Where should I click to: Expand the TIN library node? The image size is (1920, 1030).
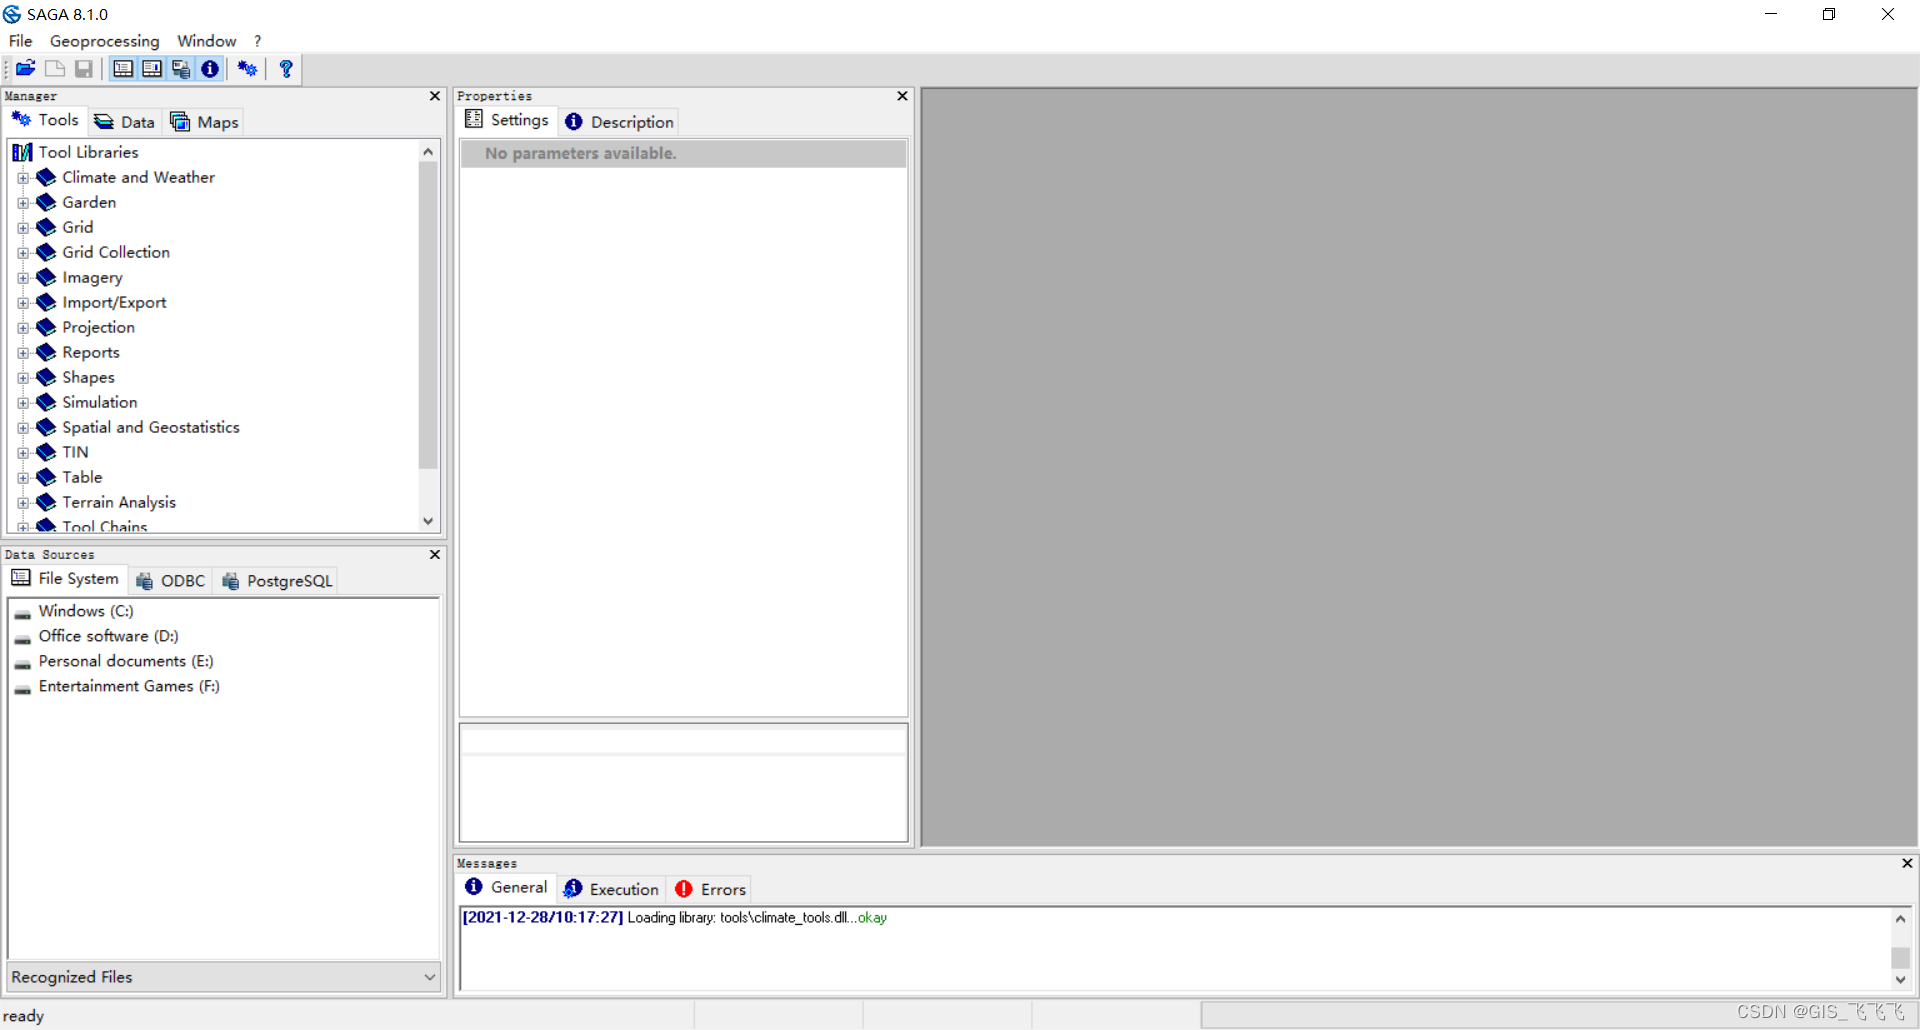point(23,453)
